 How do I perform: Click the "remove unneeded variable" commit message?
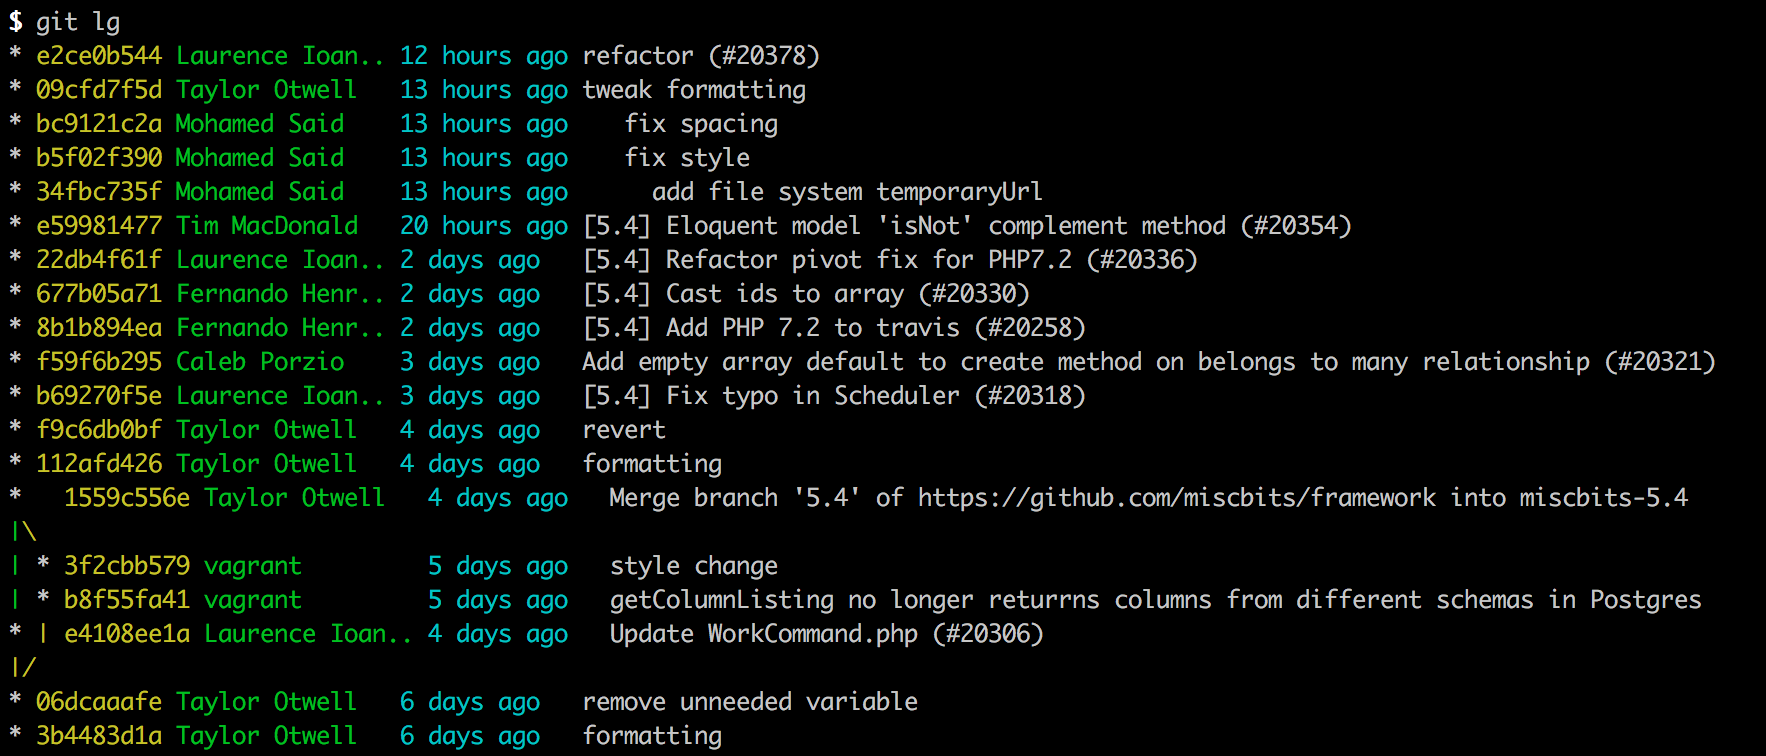tap(750, 702)
